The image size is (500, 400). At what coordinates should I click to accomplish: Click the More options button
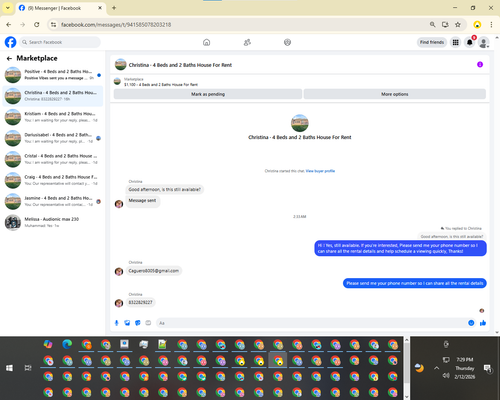[x=395, y=94]
